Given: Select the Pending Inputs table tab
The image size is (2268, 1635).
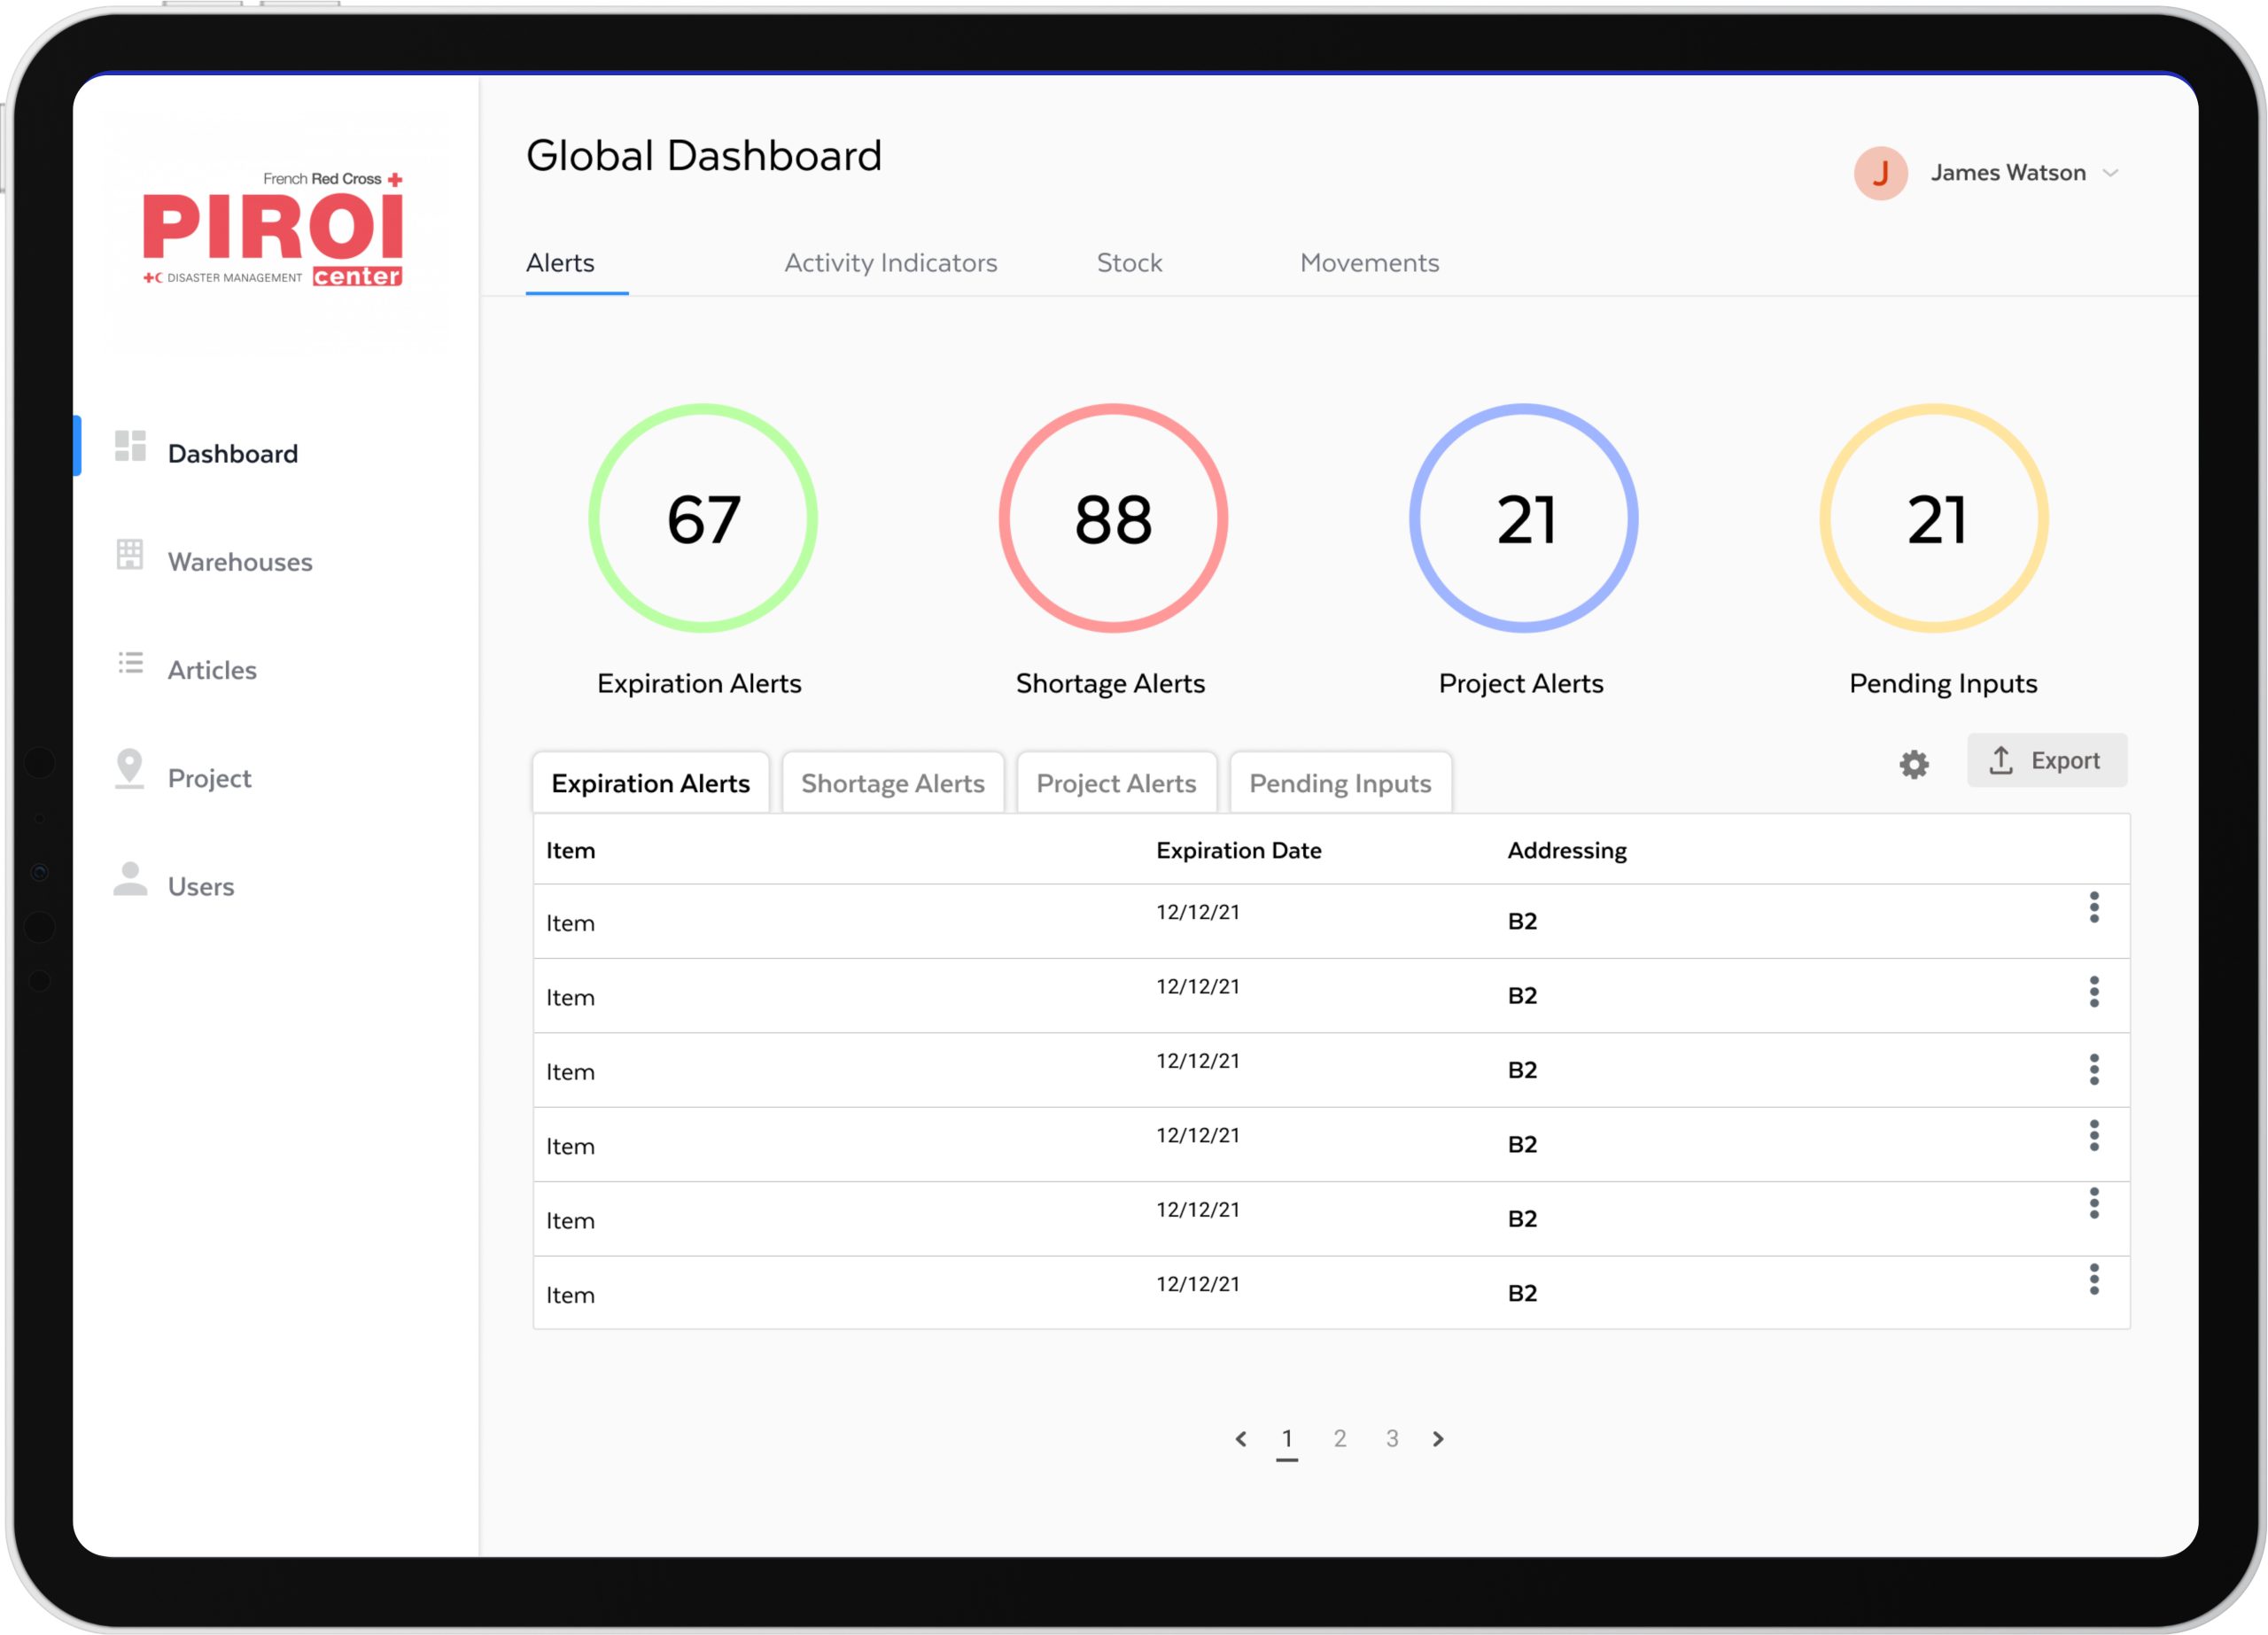Looking at the screenshot, I should (x=1340, y=783).
